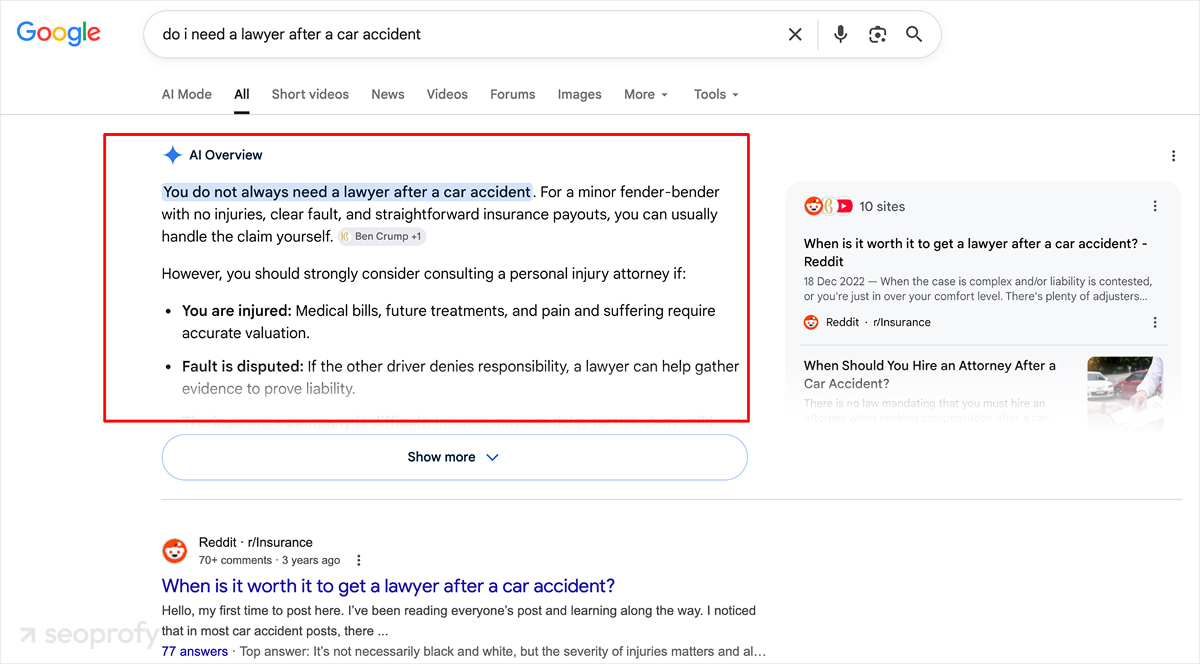The image size is (1200, 664).
Task: Click the 70+ comments text
Action: 235,560
